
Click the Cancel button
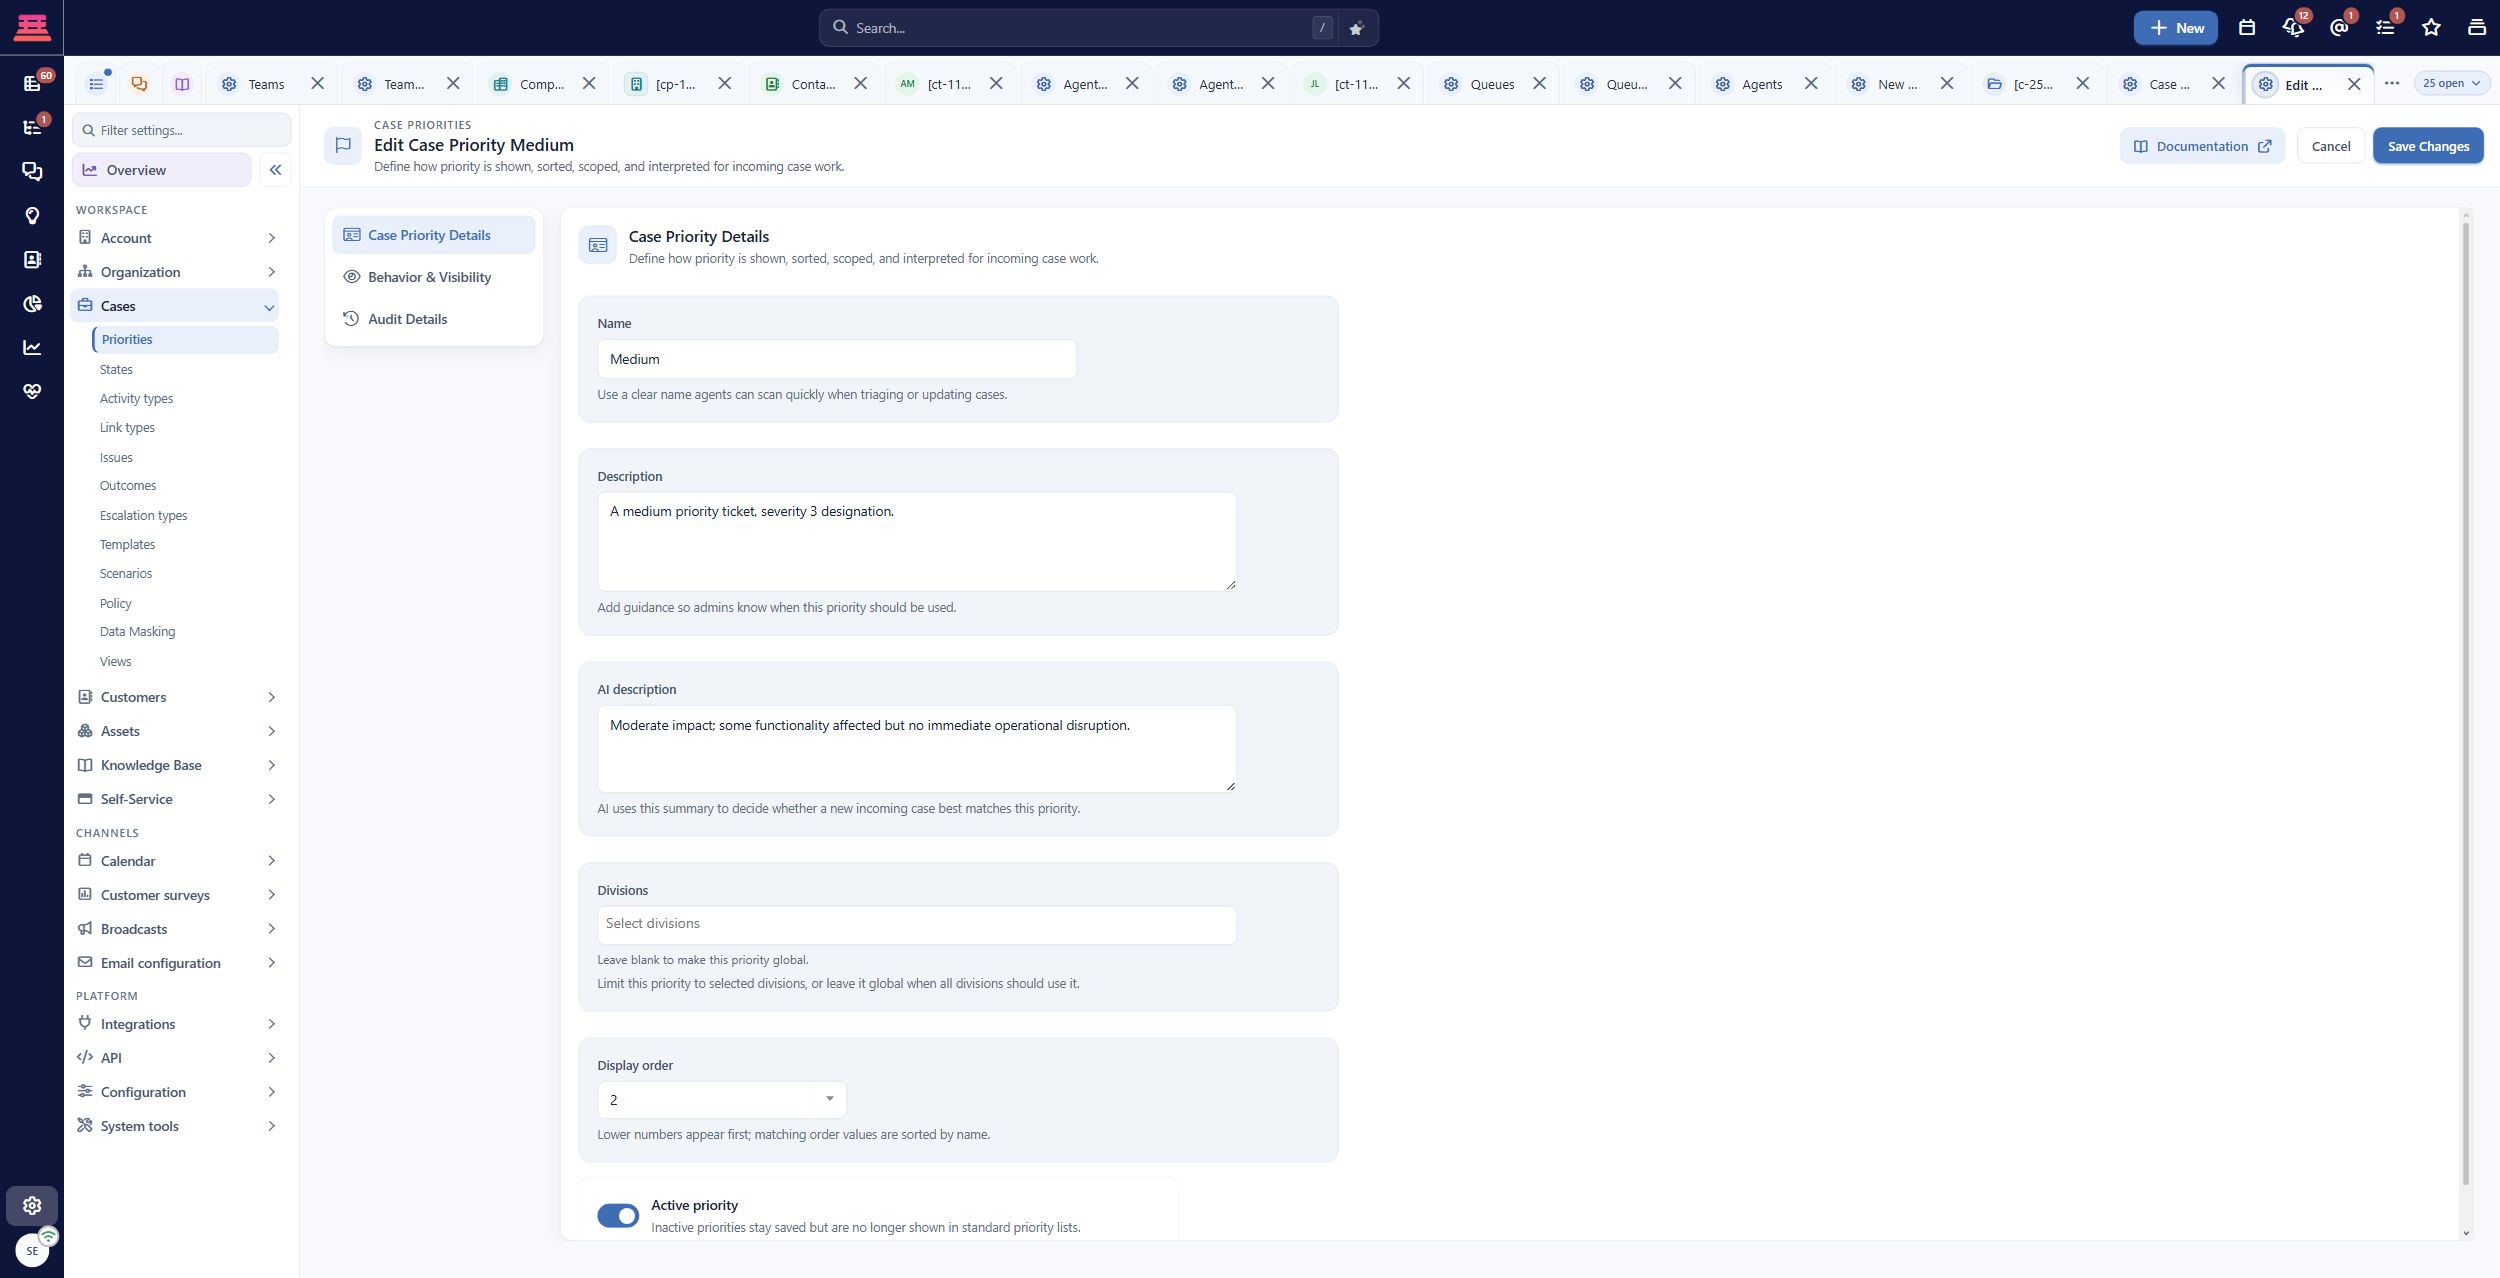(2330, 146)
